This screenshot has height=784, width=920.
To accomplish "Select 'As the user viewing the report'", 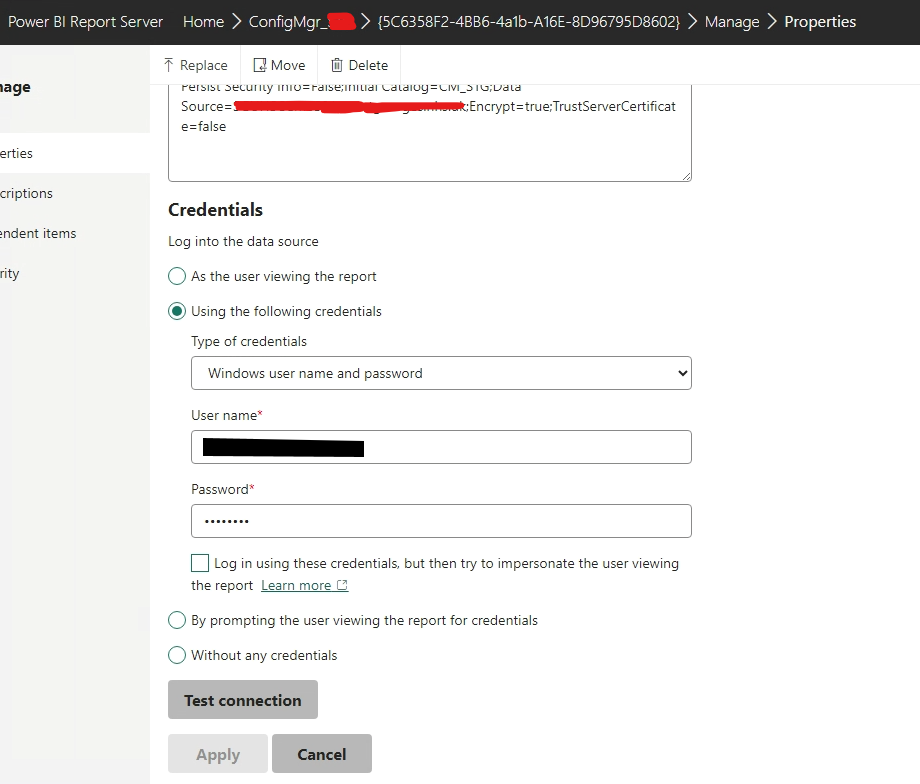I will pyautogui.click(x=177, y=276).
